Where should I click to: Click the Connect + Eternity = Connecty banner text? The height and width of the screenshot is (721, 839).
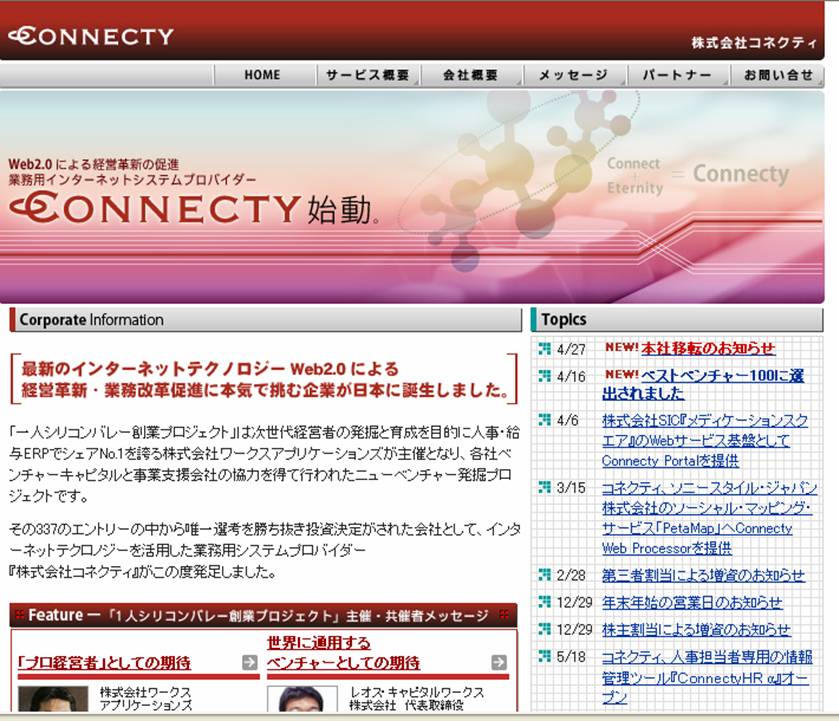tap(698, 175)
